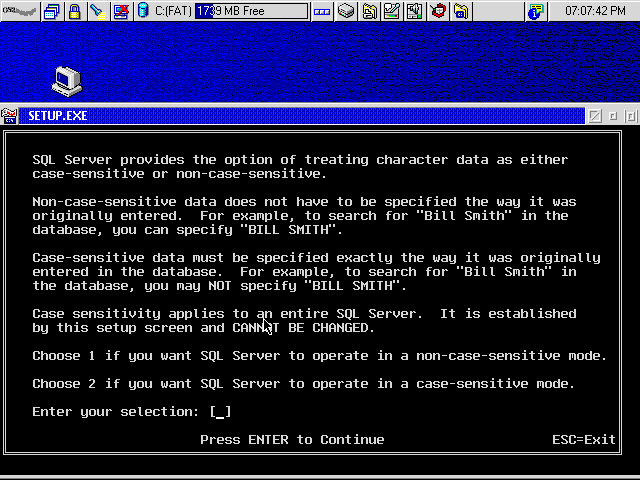Viewport: 640px width, 480px height.
Task: Click the SETUP.EXE title bar
Action: coord(302,116)
